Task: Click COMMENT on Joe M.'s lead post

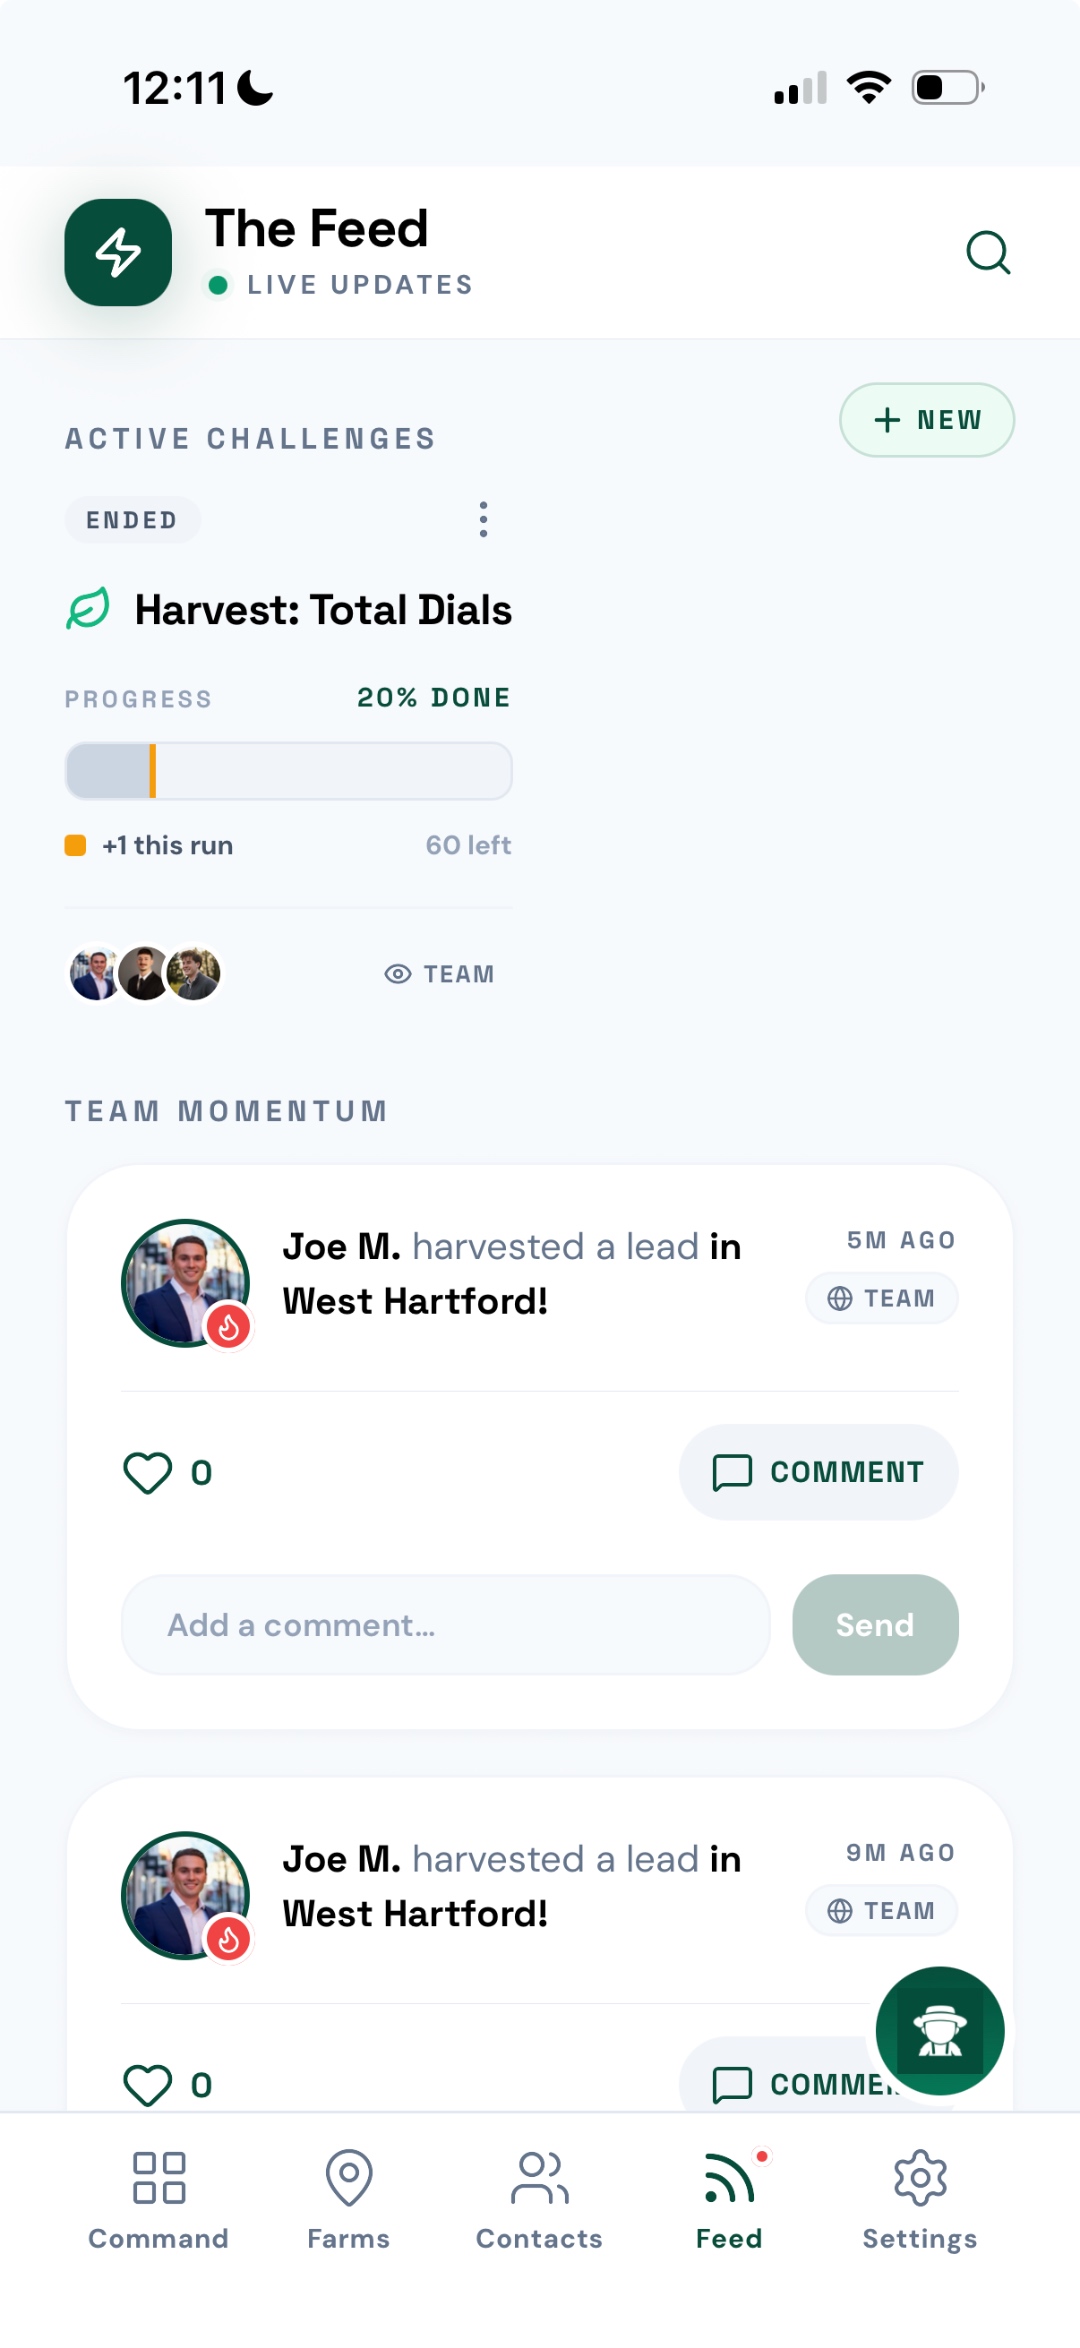Action: (818, 1471)
